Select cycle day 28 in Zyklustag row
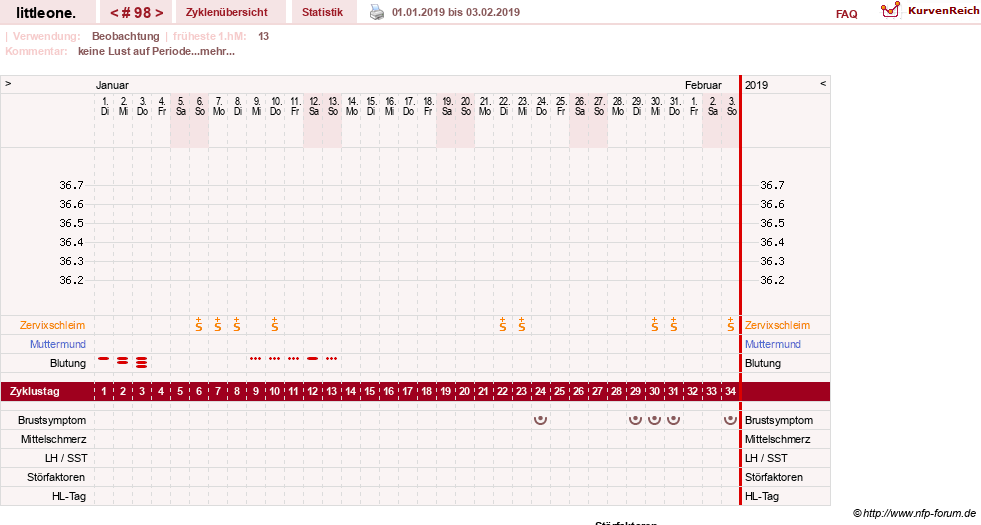This screenshot has width=981, height=525. tap(616, 391)
